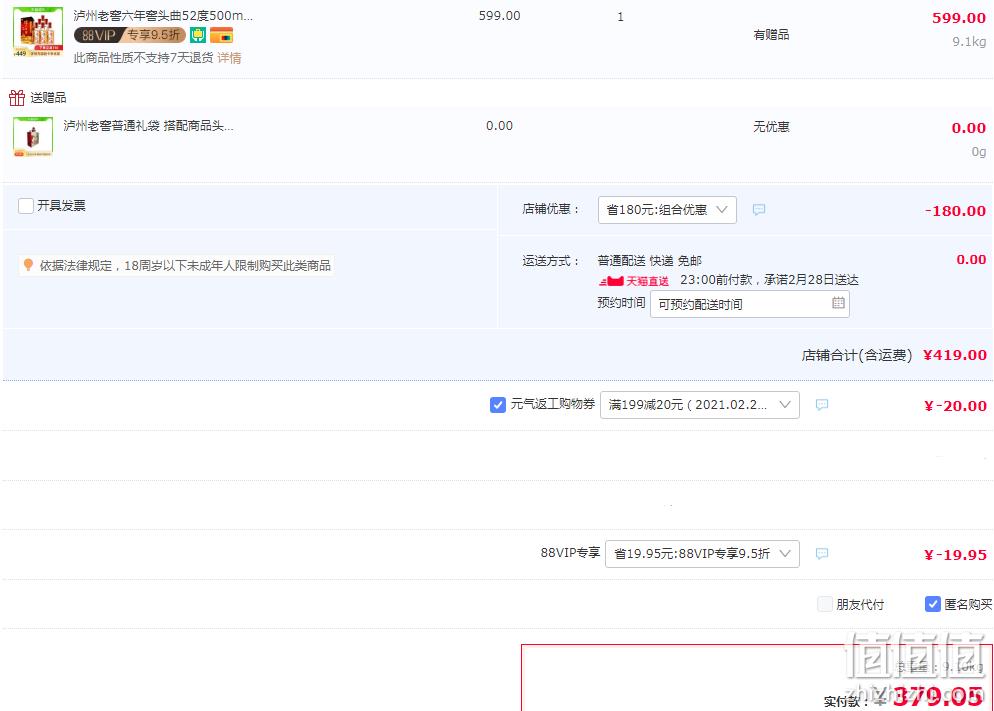Expand the 省19.95元:88VIP专享9.5折 dropdown
The width and height of the screenshot is (994, 711).
click(702, 554)
